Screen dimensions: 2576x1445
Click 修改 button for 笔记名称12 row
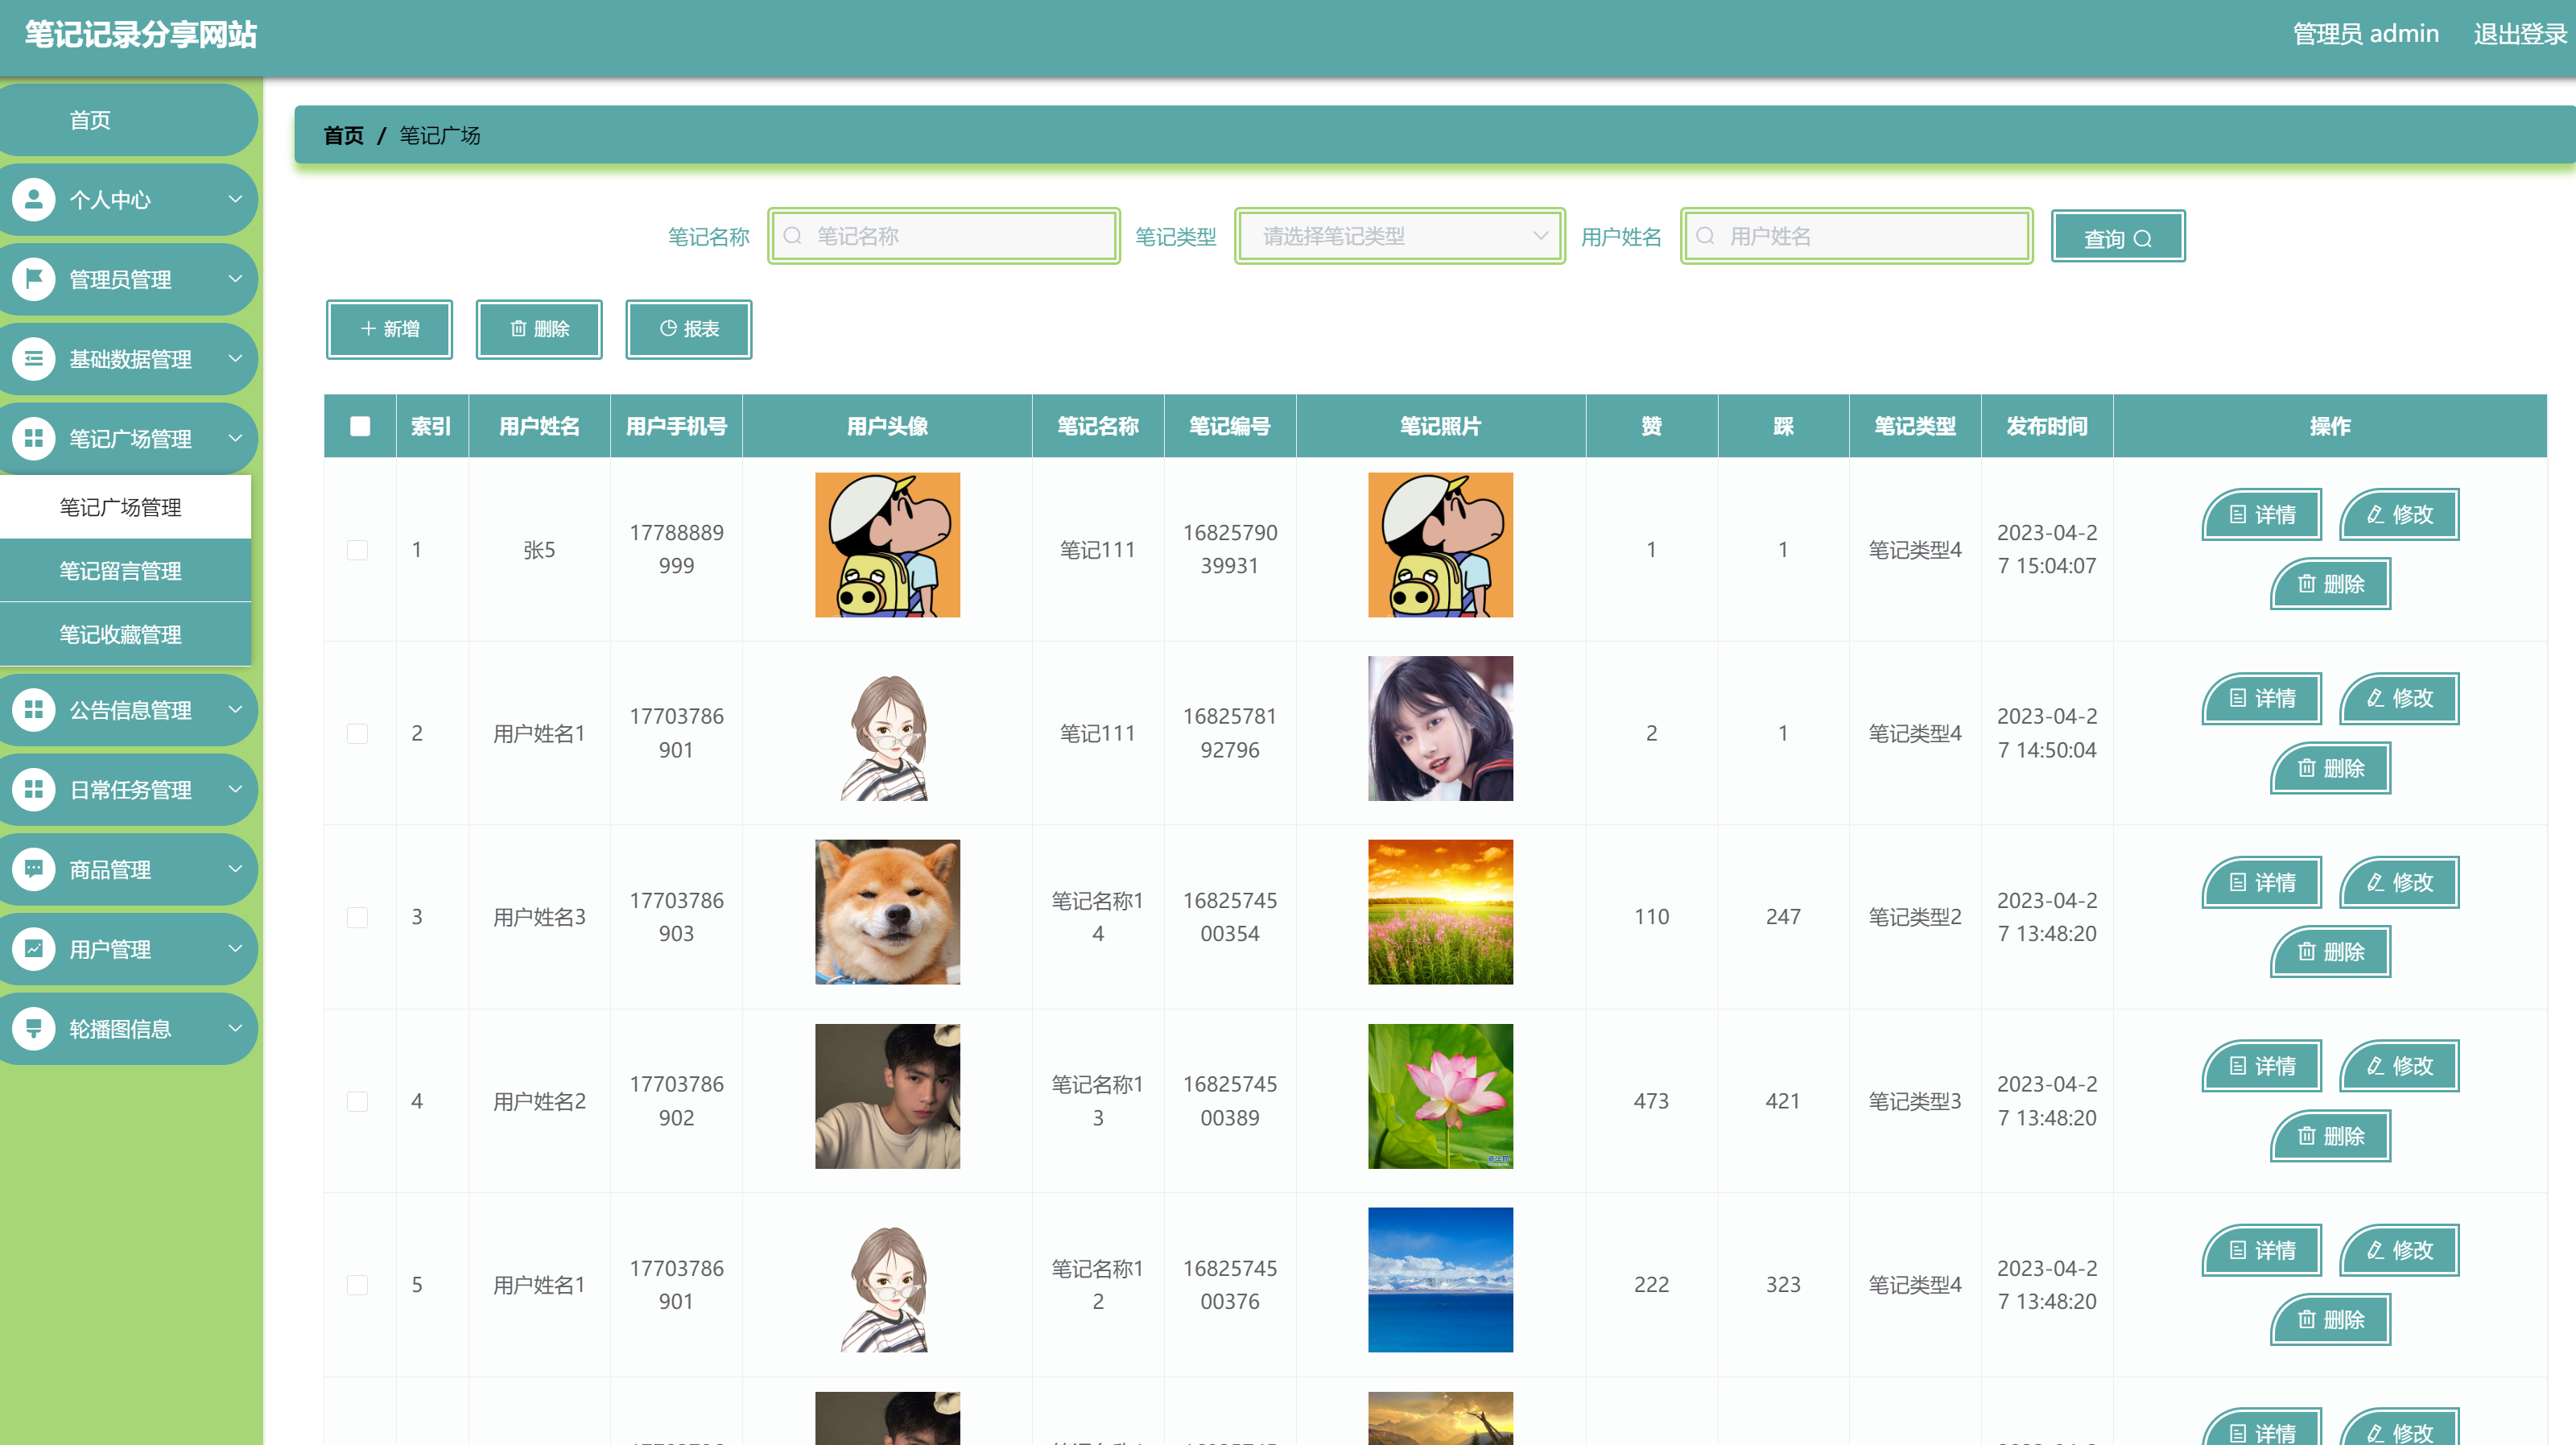click(x=2399, y=1251)
